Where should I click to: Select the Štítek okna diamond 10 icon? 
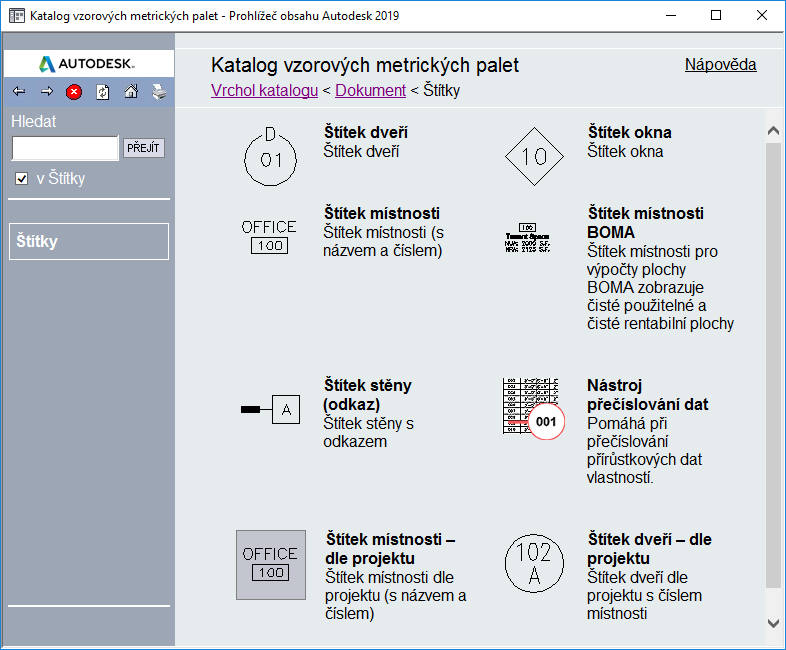534,156
